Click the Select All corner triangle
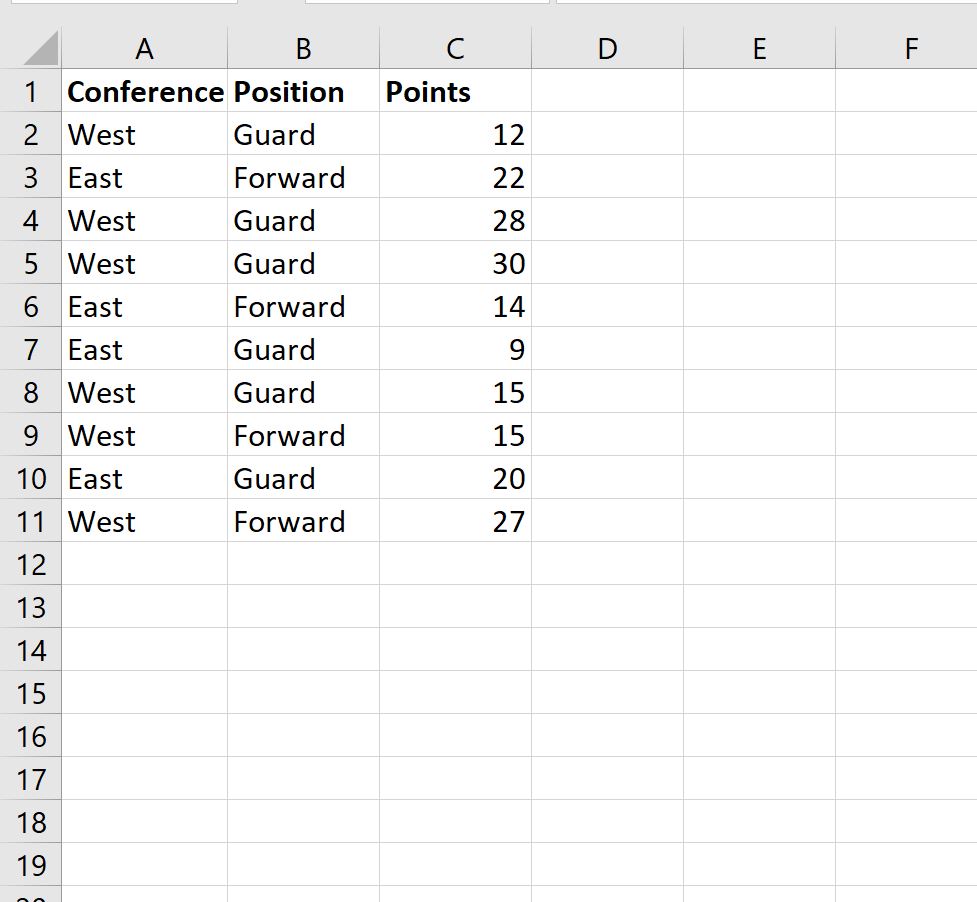This screenshot has height=902, width=977. tap(41, 48)
